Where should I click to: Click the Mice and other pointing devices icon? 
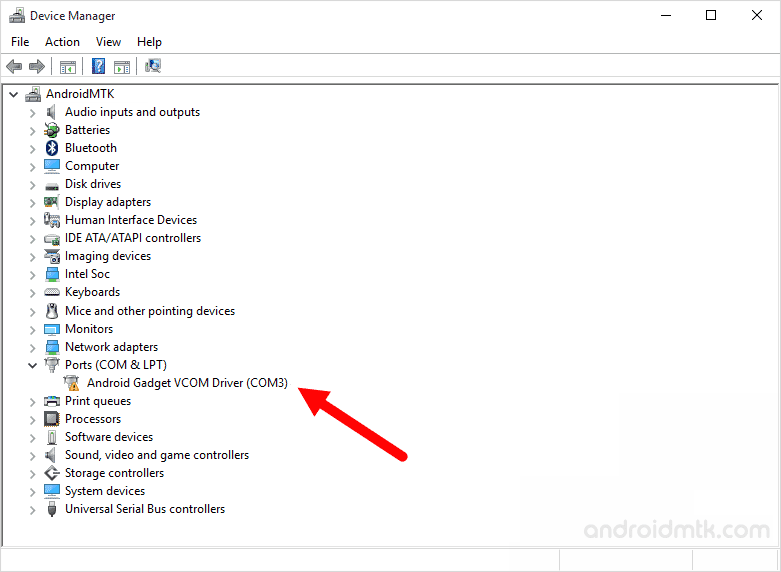(52, 311)
